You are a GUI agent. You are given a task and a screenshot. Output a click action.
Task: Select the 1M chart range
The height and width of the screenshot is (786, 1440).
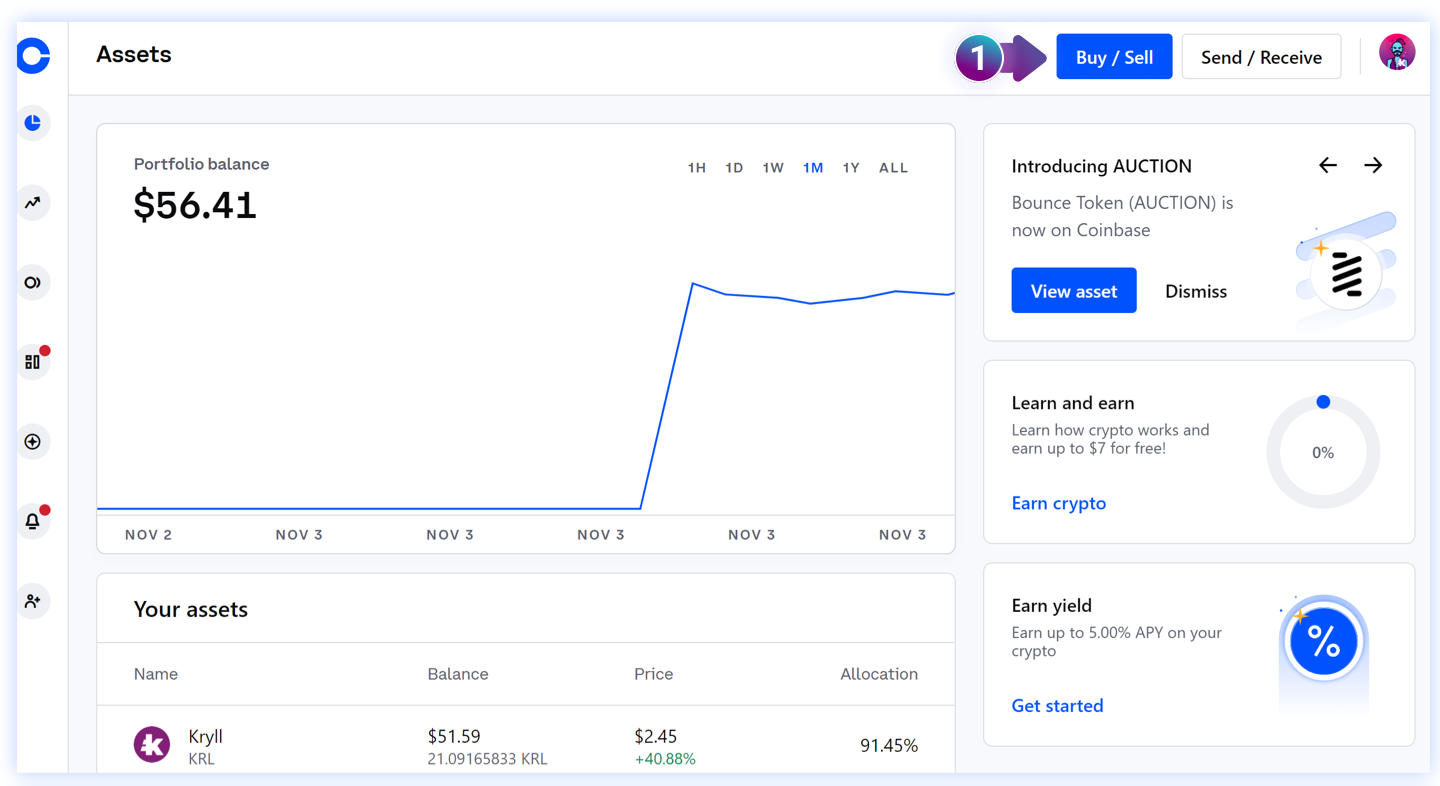click(x=813, y=168)
